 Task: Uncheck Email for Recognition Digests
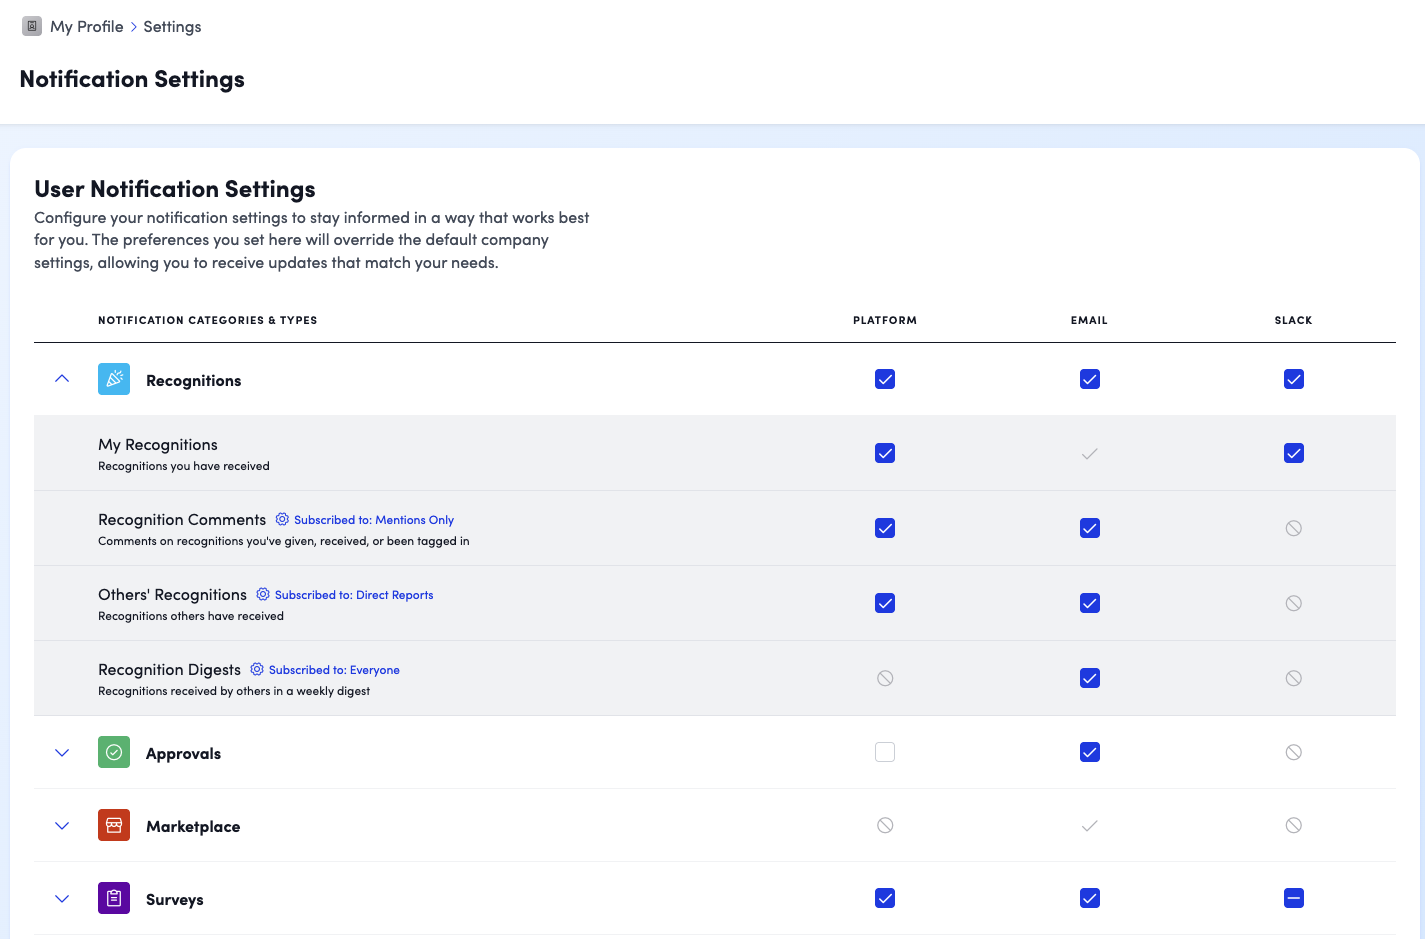click(x=1089, y=678)
